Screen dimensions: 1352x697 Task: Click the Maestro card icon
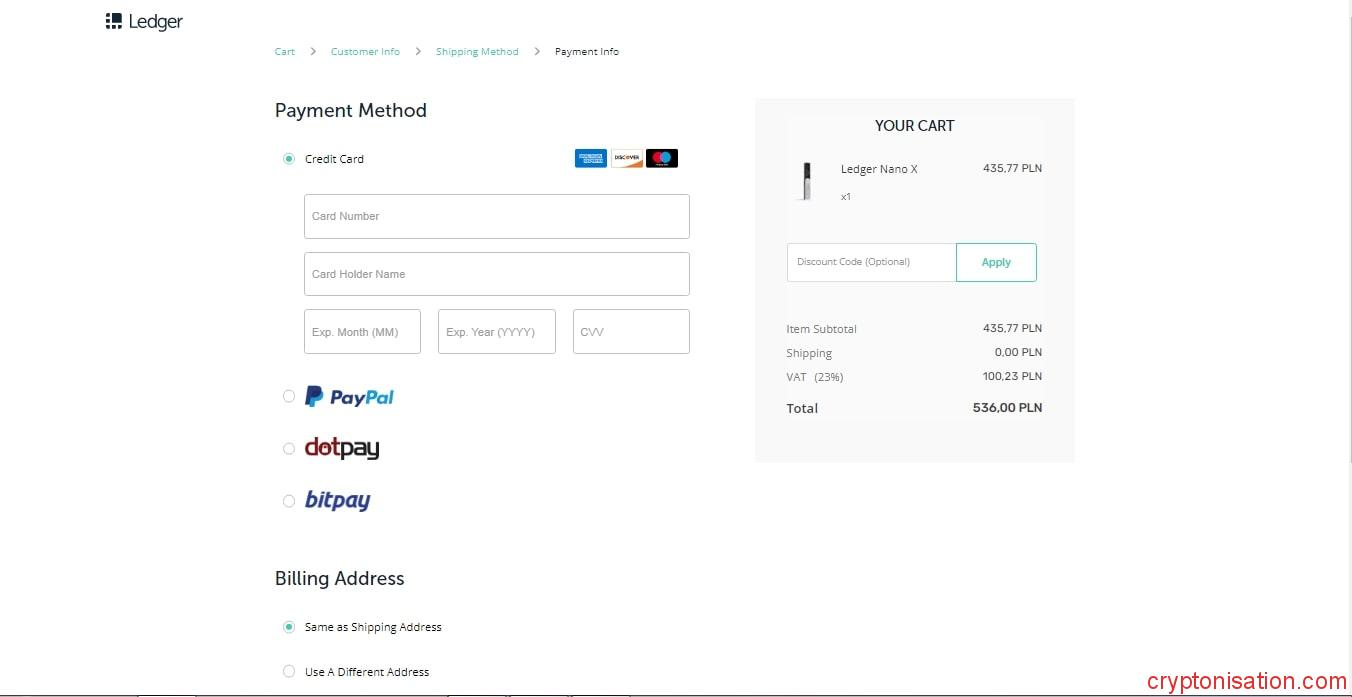[661, 158]
